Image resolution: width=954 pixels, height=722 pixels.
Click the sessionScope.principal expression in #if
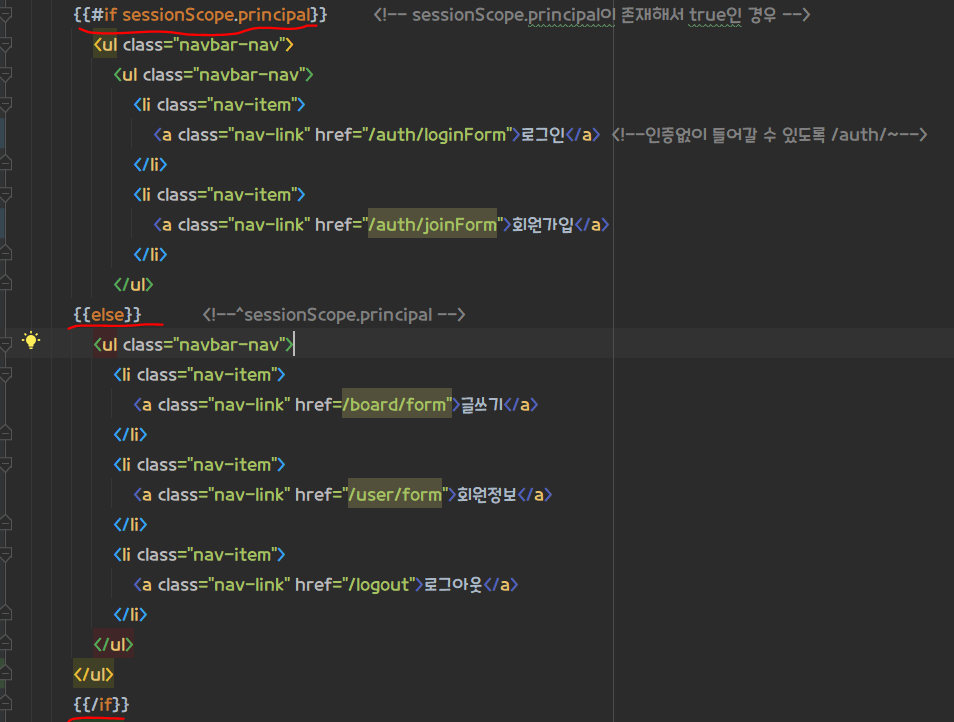click(217, 15)
